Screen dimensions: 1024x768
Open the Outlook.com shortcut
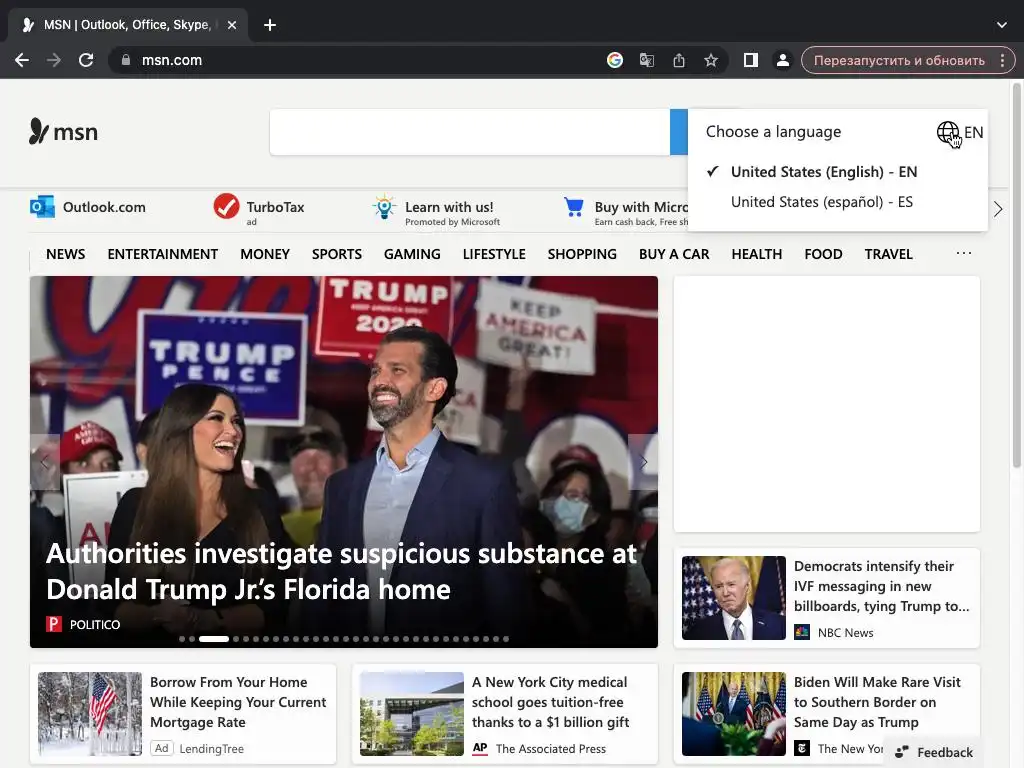[x=88, y=207]
